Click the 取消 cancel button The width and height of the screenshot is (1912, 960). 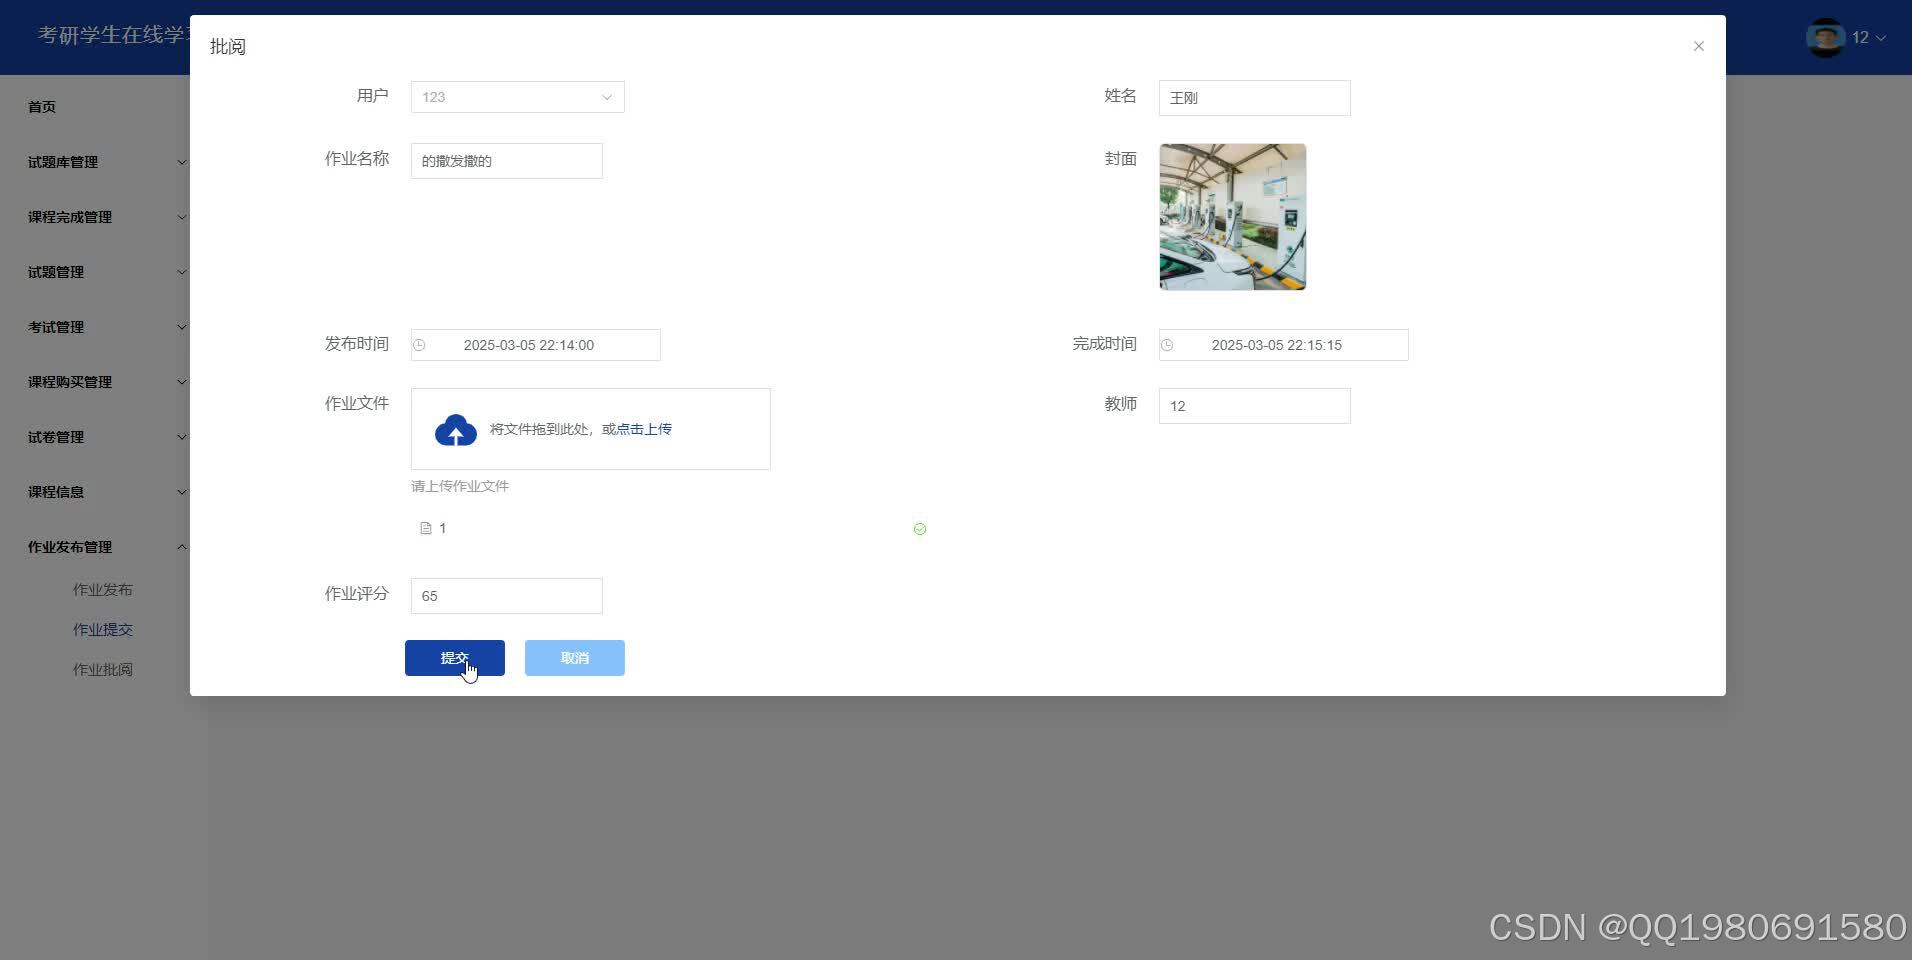(574, 657)
